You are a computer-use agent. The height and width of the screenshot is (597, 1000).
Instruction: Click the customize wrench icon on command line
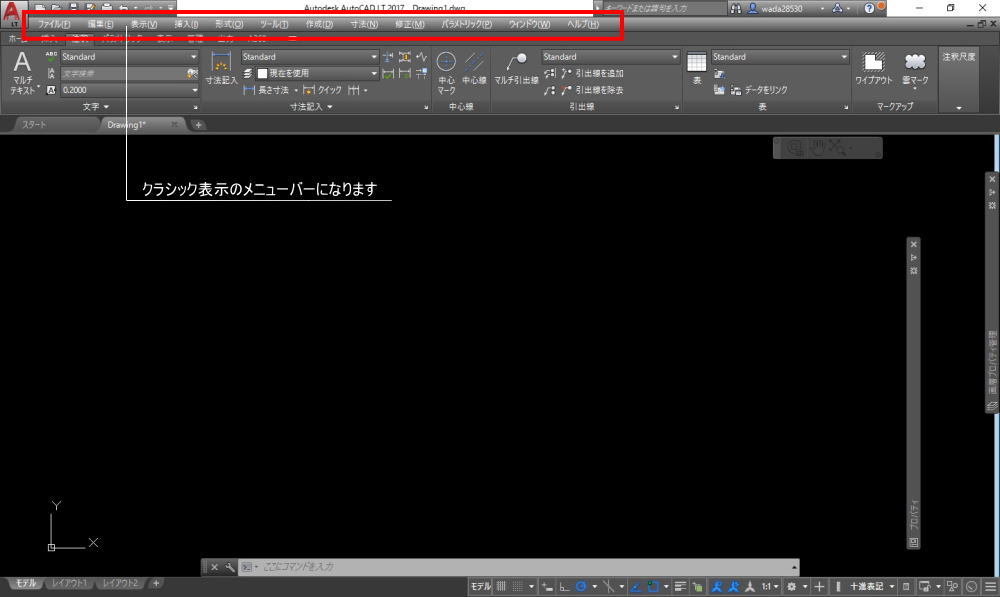click(230, 567)
